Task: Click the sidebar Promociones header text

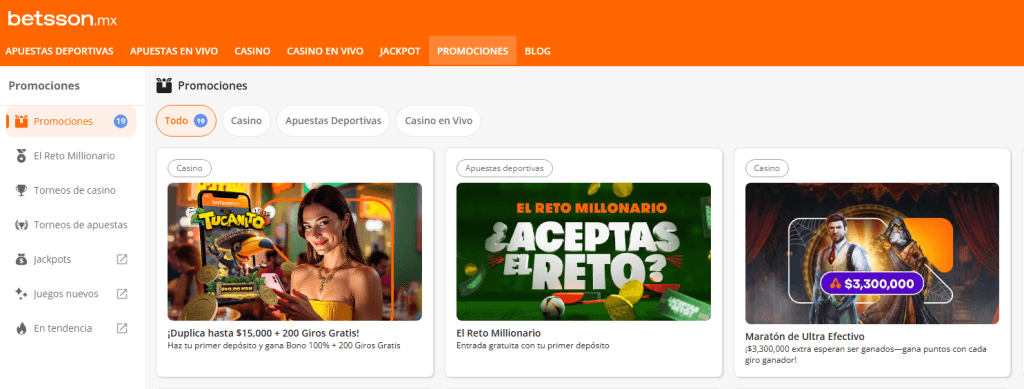Action: click(x=44, y=86)
